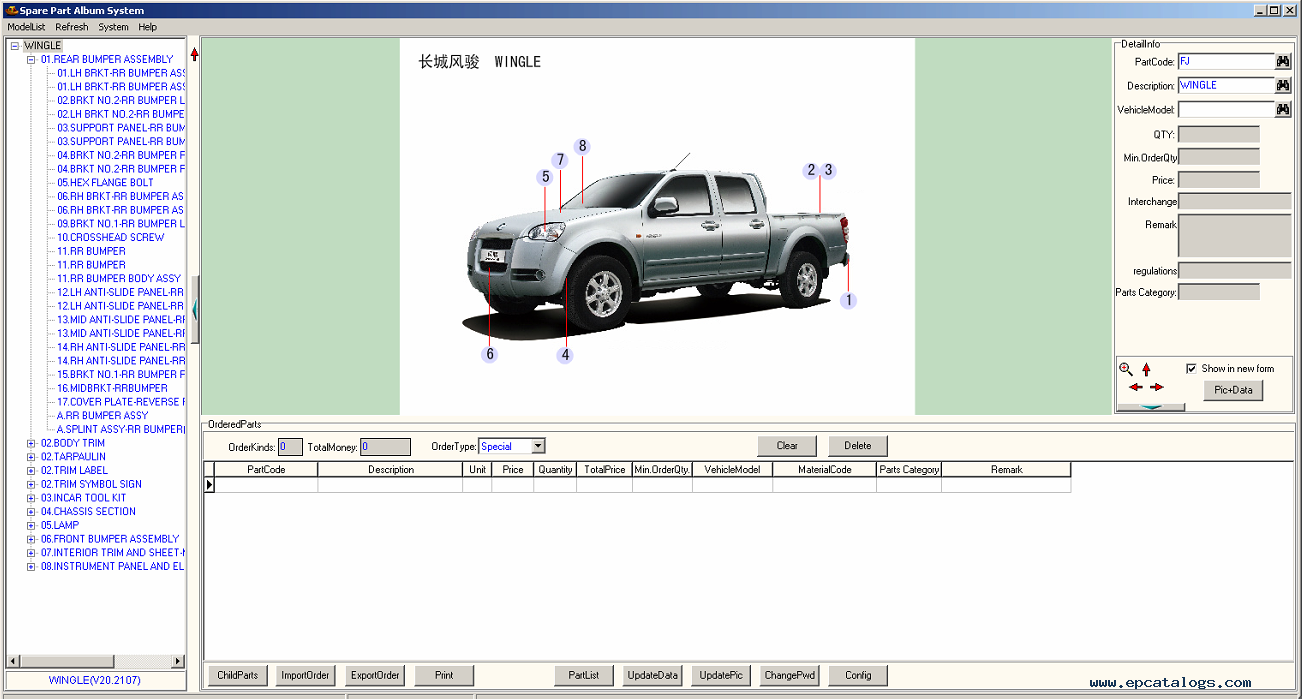Open the System menu
This screenshot has width=1302, height=699.
pos(113,27)
